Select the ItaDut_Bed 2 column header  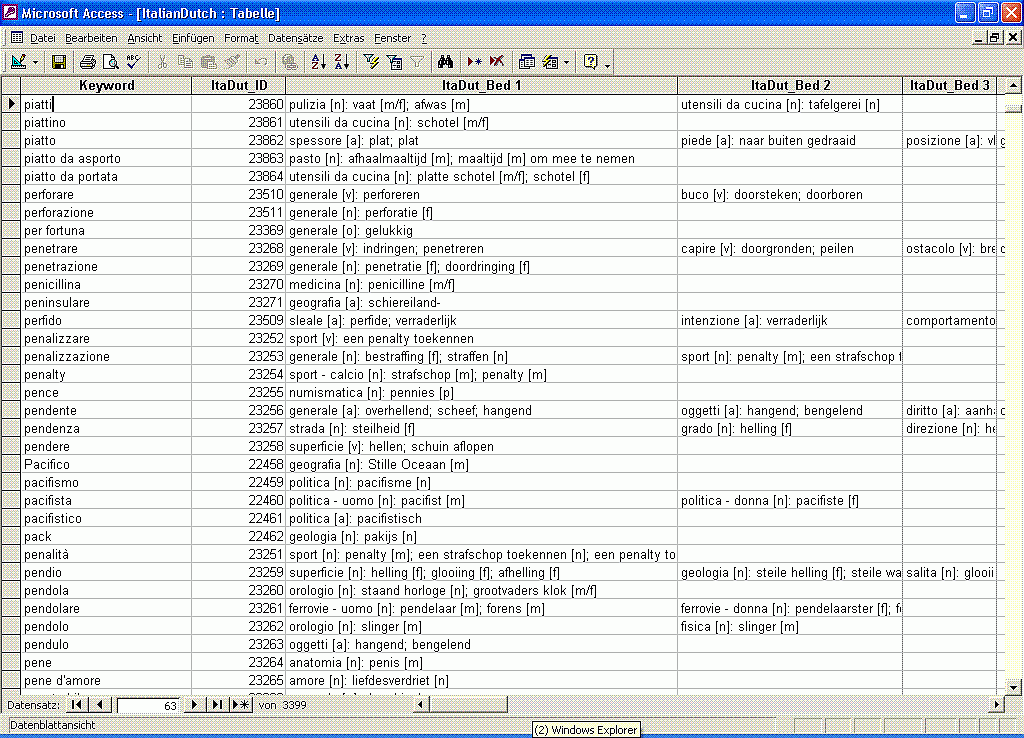click(790, 85)
